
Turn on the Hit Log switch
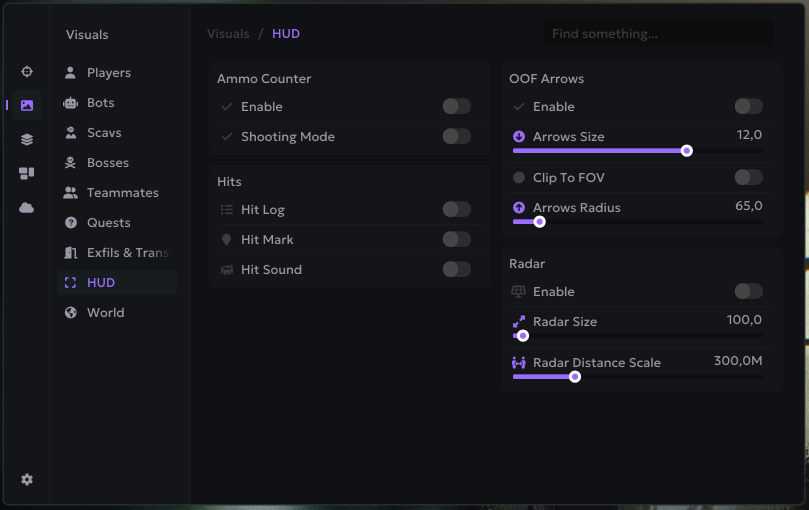(x=456, y=210)
